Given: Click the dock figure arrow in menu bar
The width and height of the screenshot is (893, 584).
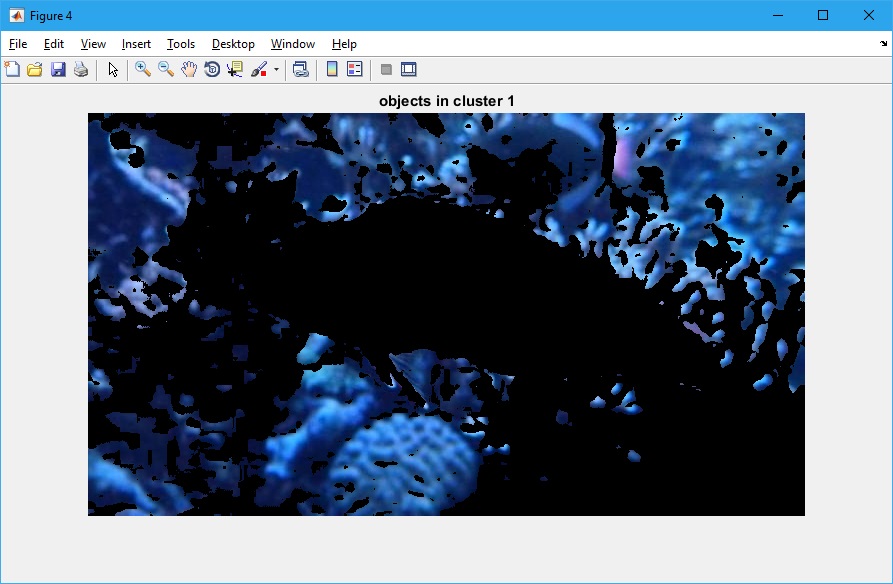Looking at the screenshot, I should [x=883, y=44].
